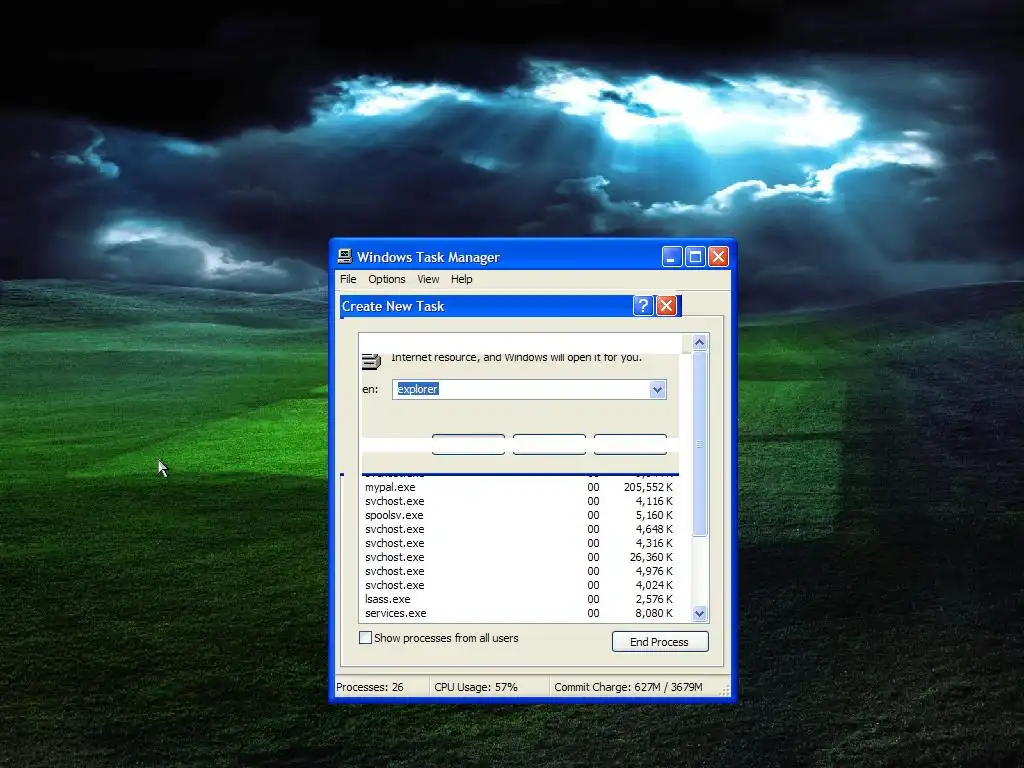The image size is (1024, 768).
Task: Click the 2,576 K memory value
Action: [654, 599]
